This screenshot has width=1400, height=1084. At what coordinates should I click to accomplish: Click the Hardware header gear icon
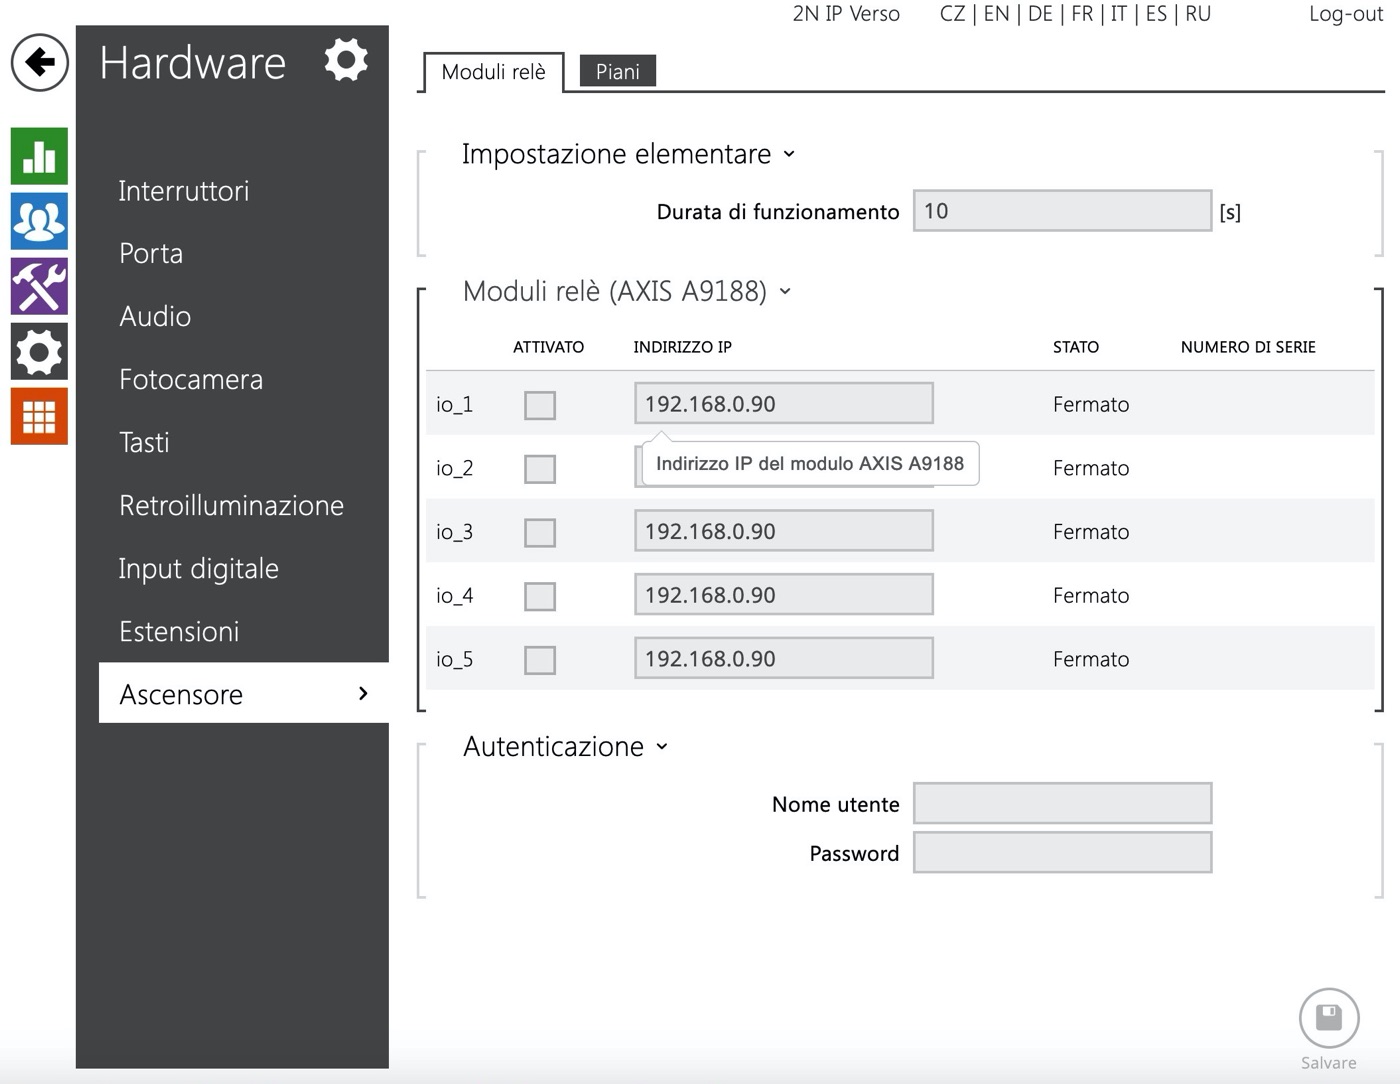(x=346, y=61)
